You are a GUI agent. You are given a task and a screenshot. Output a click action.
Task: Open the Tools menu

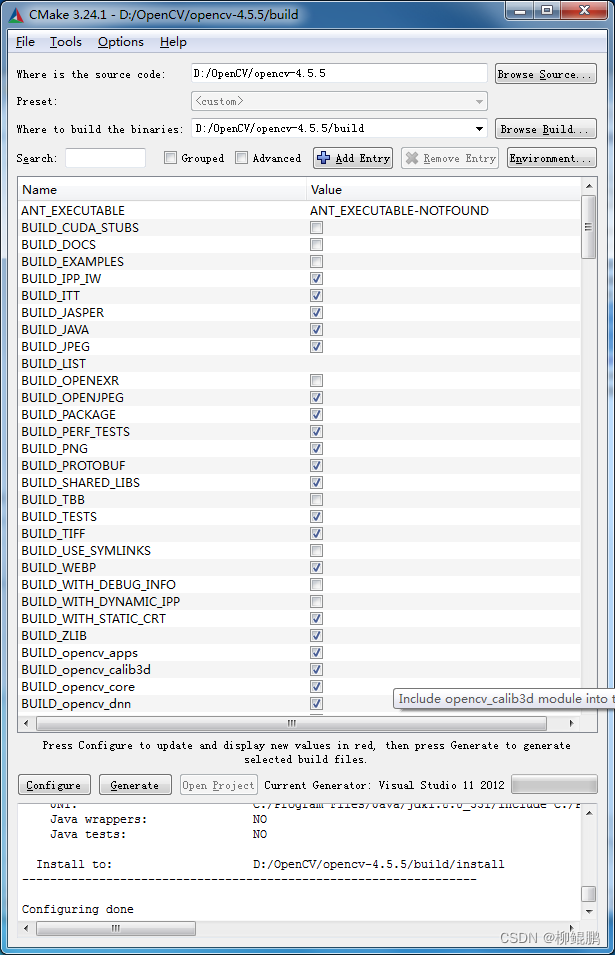[66, 41]
